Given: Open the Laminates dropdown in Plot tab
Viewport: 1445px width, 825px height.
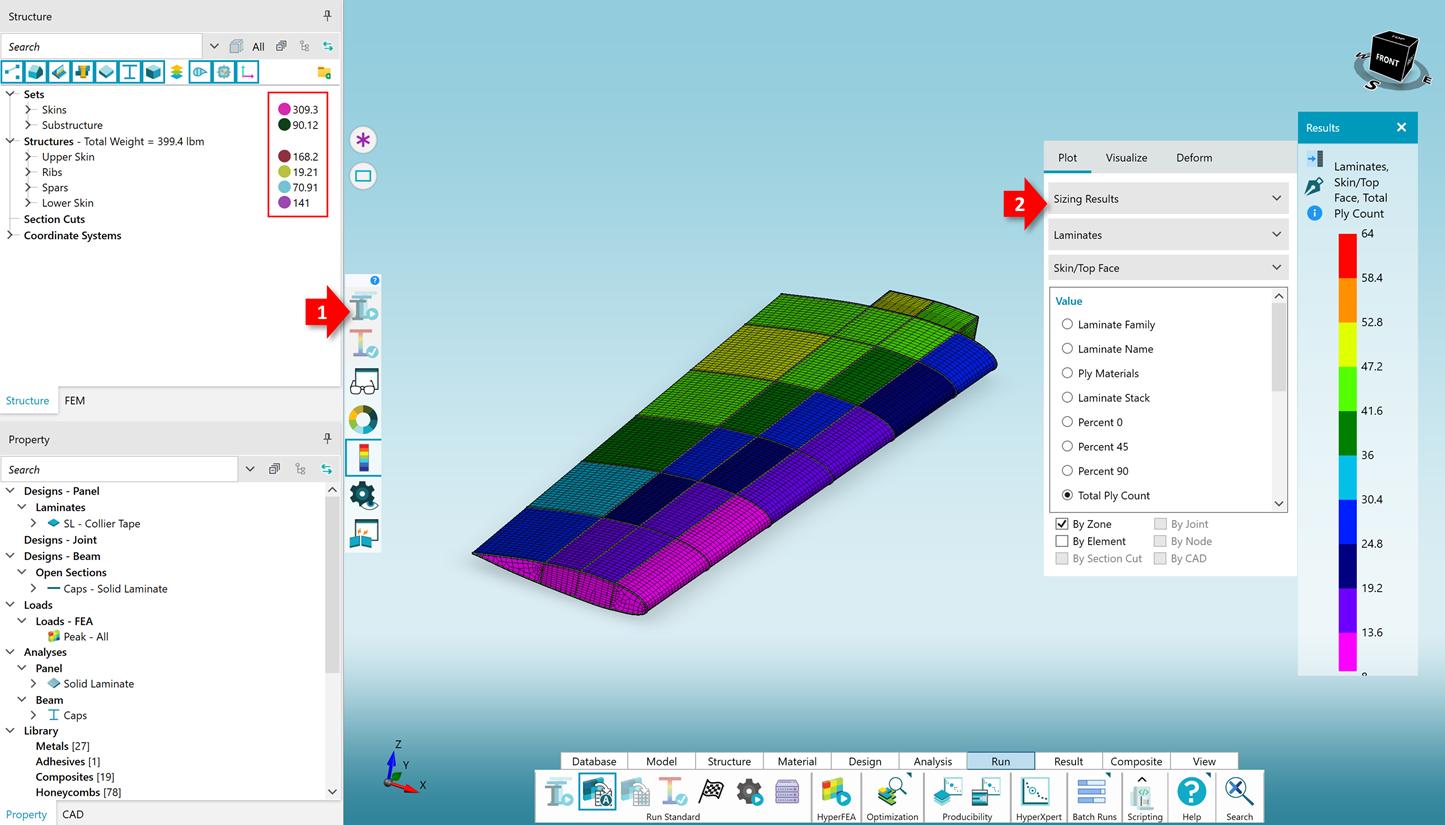Looking at the screenshot, I should [1167, 235].
